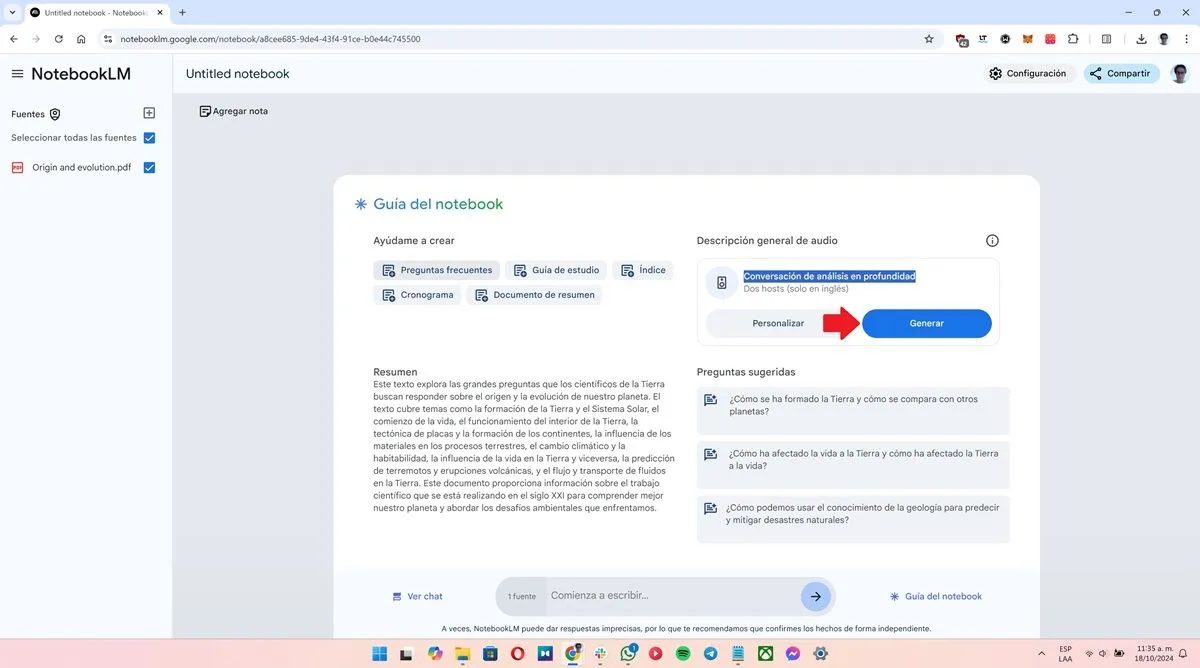Open the browser Extensions puzzle icon
The height and width of the screenshot is (668, 1200).
point(1073,39)
